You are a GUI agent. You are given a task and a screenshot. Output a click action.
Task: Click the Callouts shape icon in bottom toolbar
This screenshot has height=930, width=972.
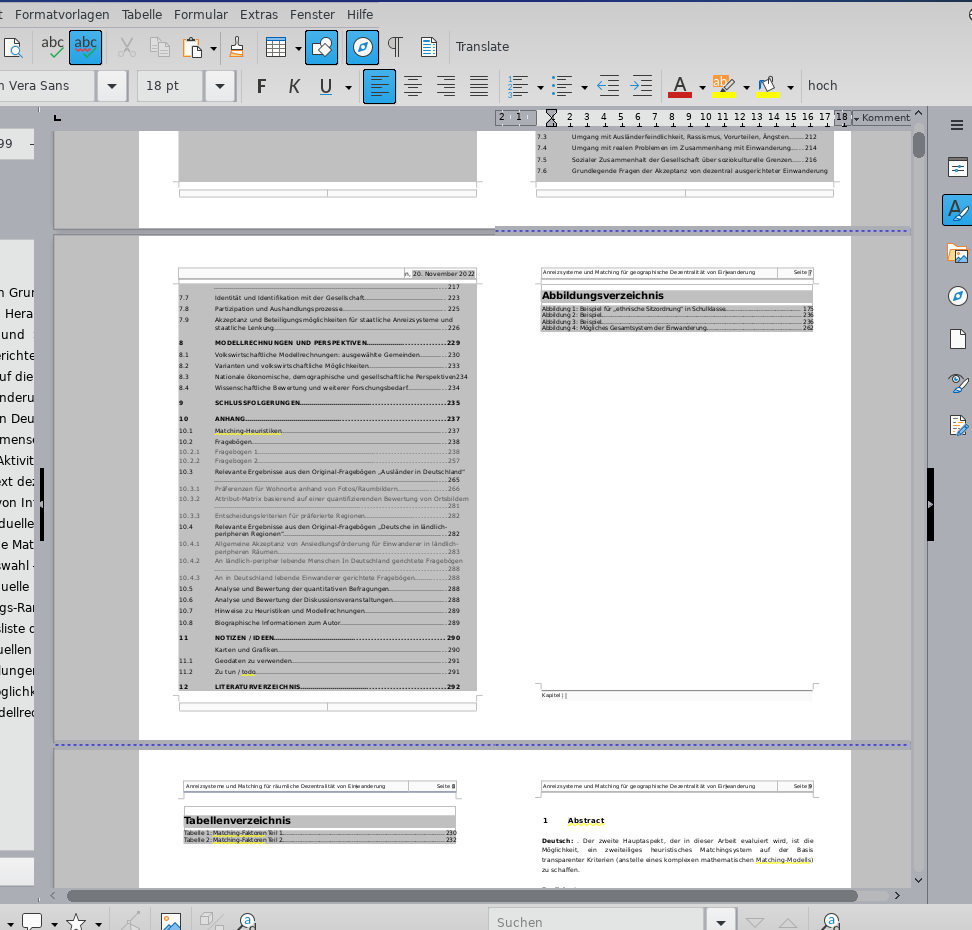point(32,921)
